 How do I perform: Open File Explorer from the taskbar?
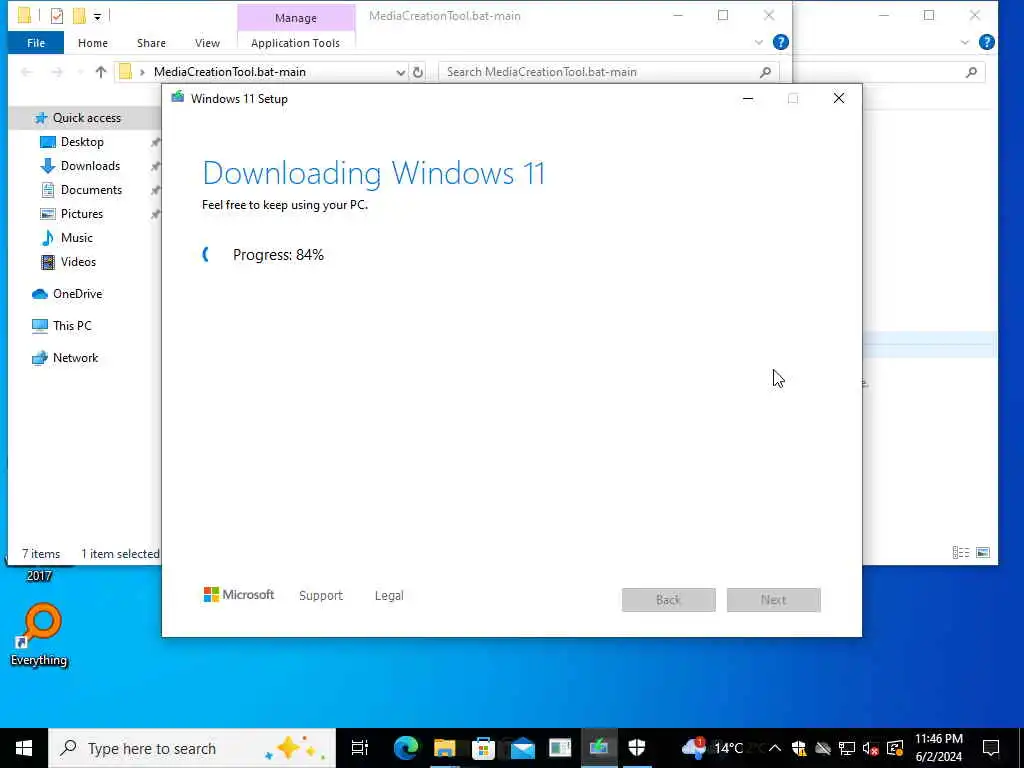coord(445,748)
